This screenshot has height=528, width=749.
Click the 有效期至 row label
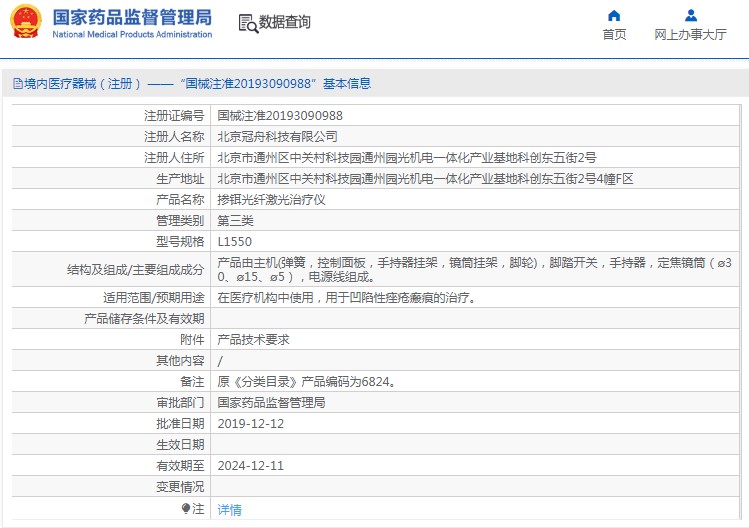pyautogui.click(x=180, y=466)
